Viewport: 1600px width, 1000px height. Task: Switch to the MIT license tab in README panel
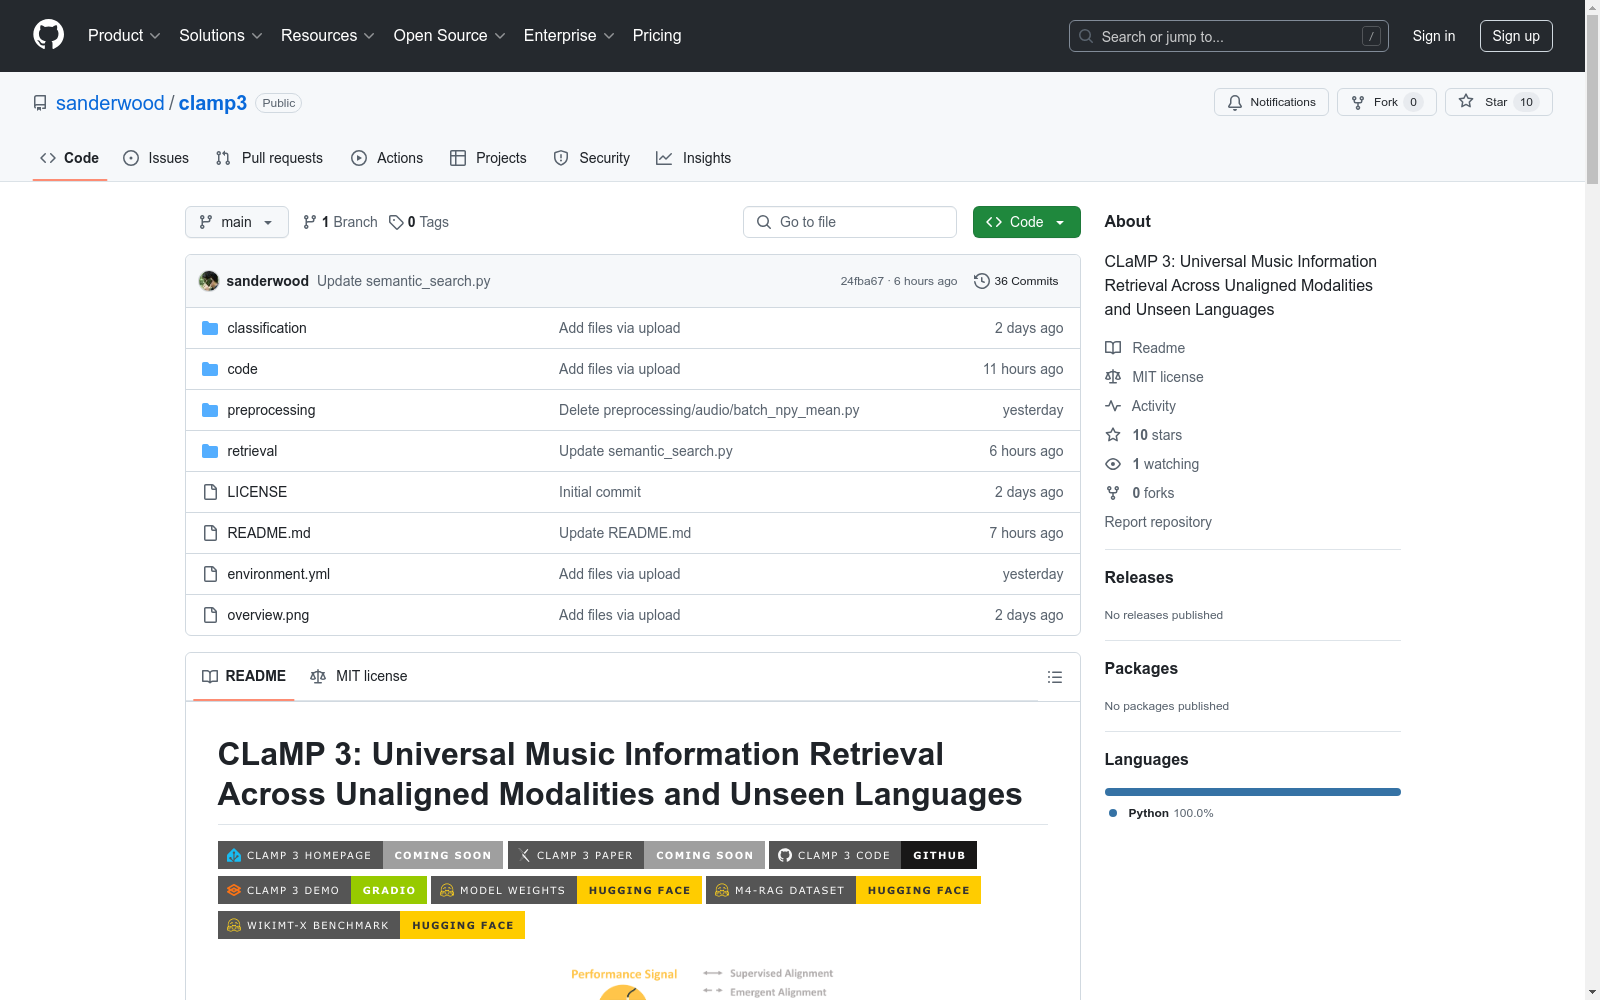click(359, 676)
